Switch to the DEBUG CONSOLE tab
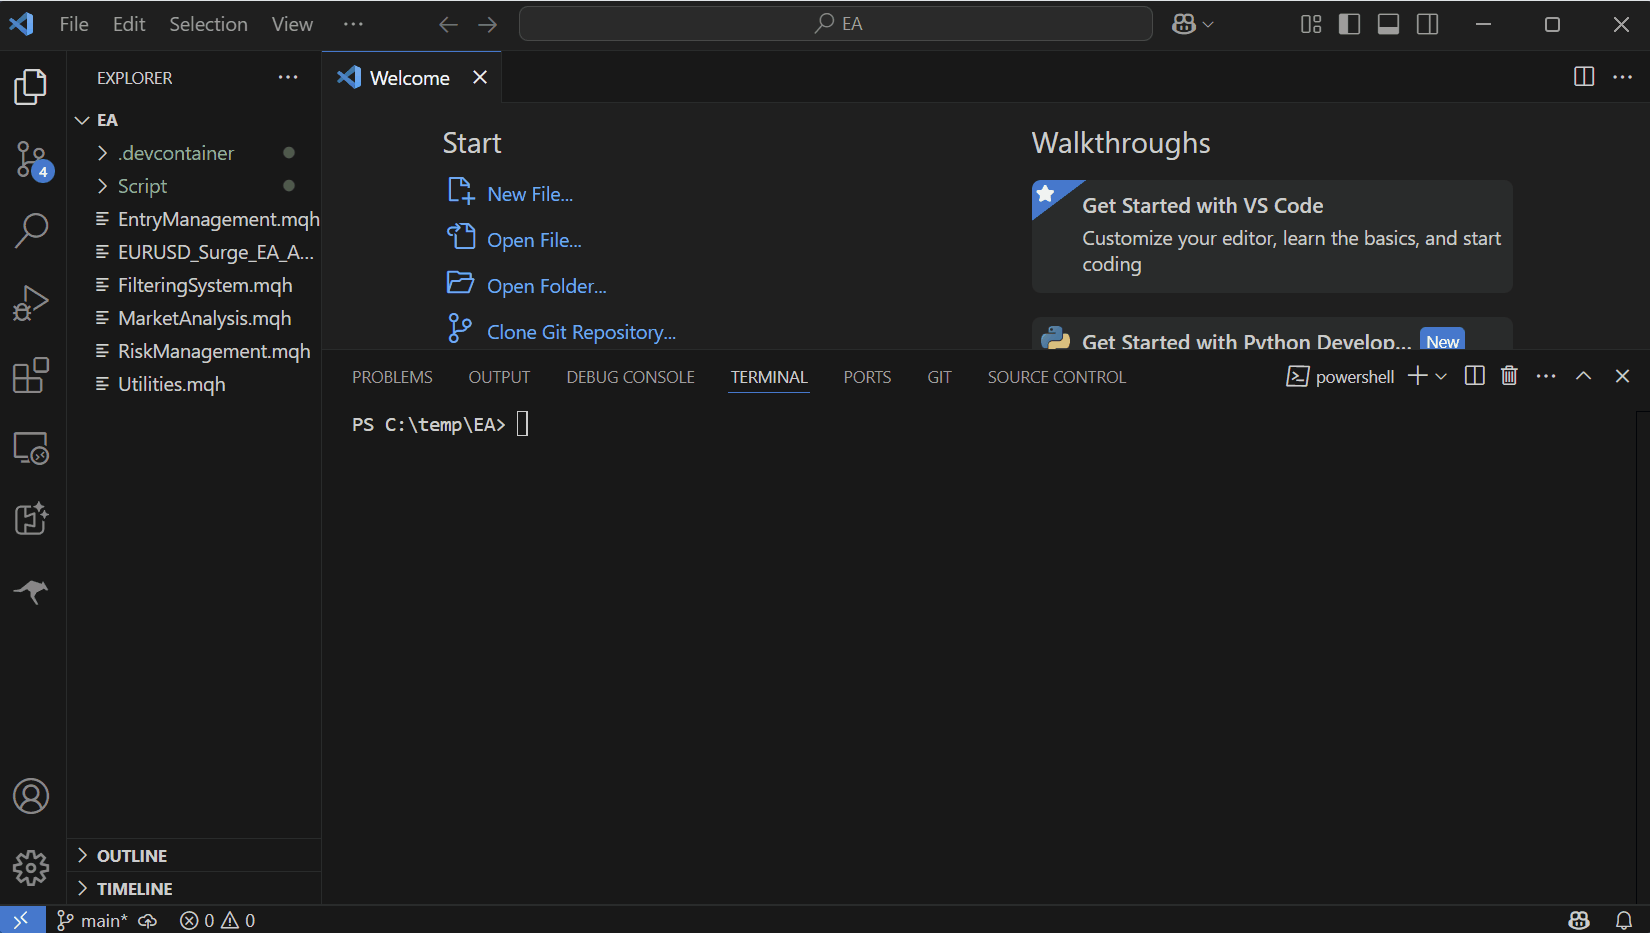The width and height of the screenshot is (1650, 933). (630, 377)
